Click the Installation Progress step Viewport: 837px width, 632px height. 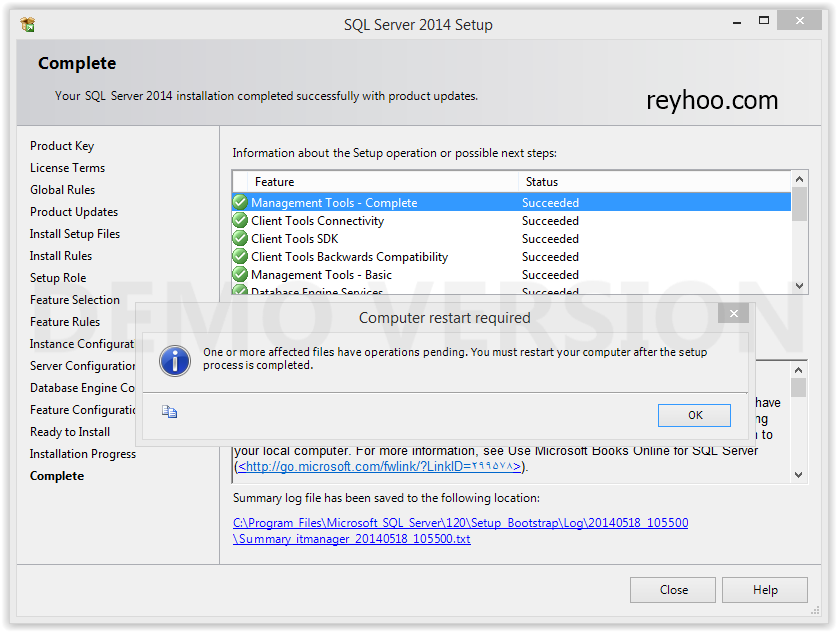[83, 454]
